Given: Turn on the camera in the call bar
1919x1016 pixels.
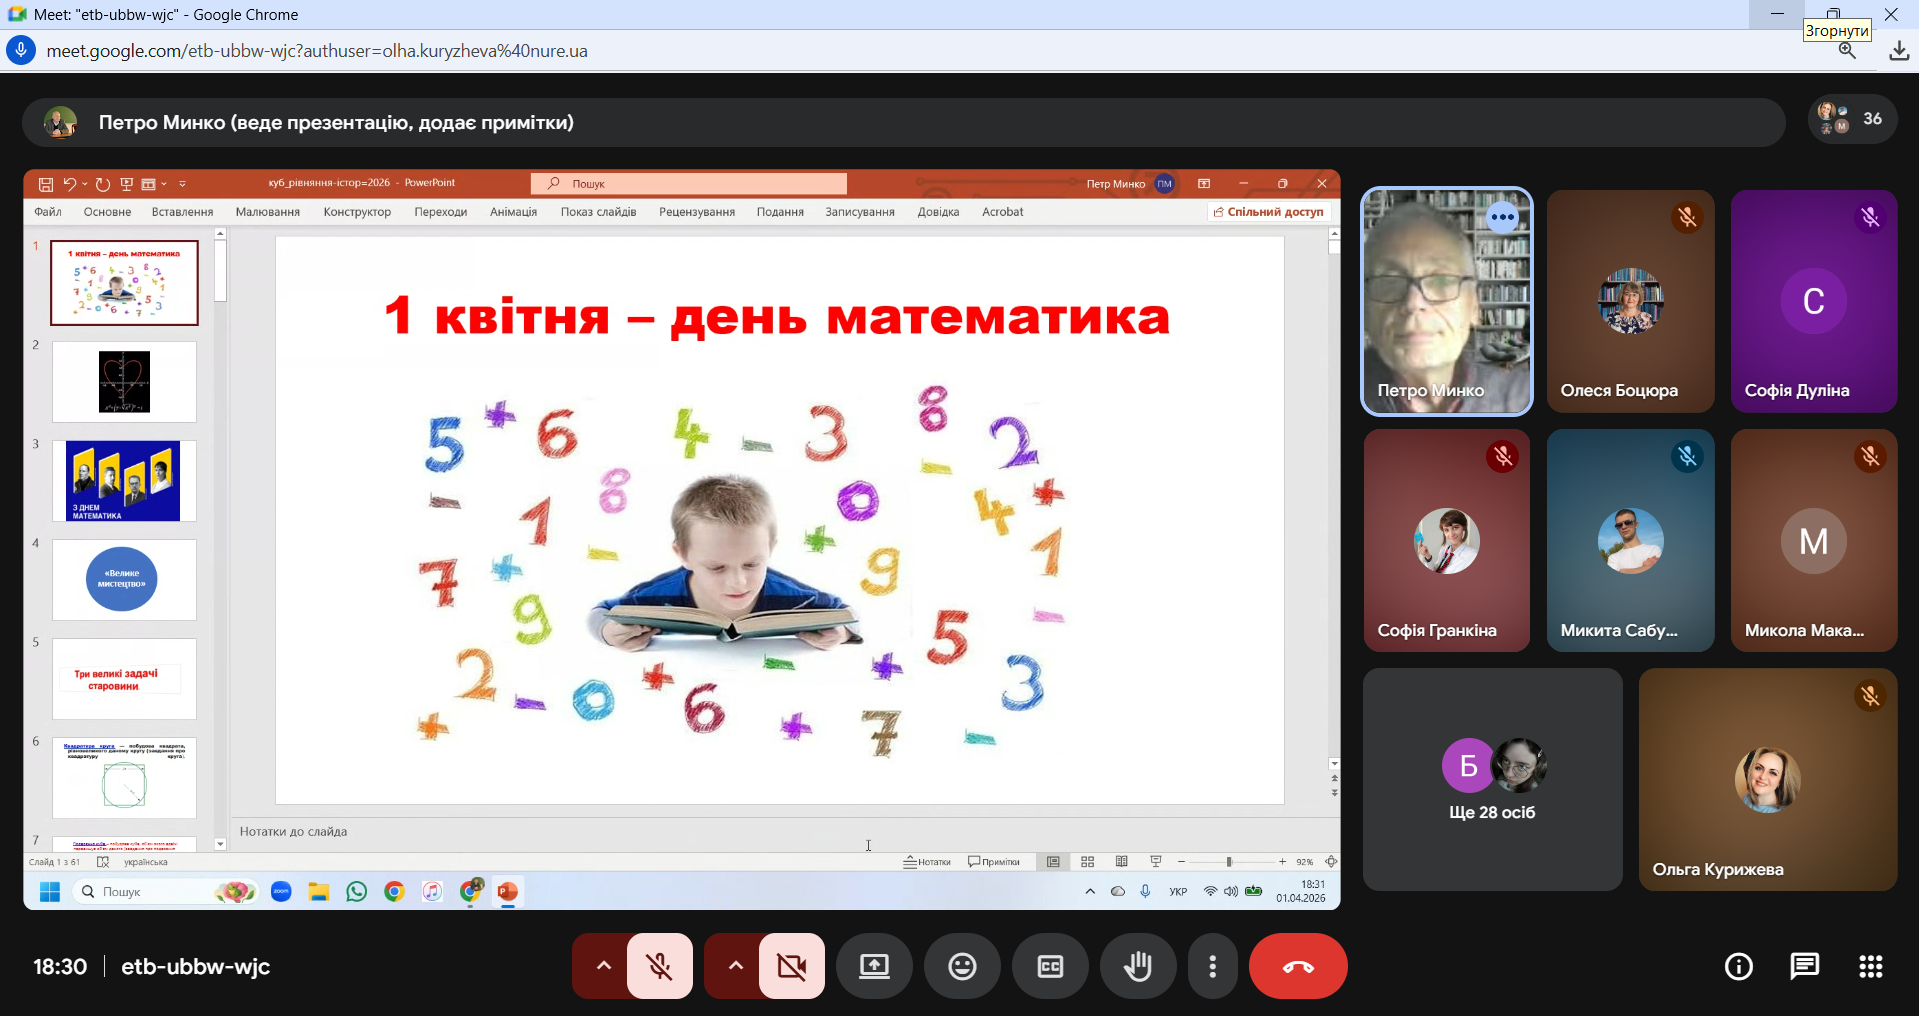Looking at the screenshot, I should coord(792,966).
